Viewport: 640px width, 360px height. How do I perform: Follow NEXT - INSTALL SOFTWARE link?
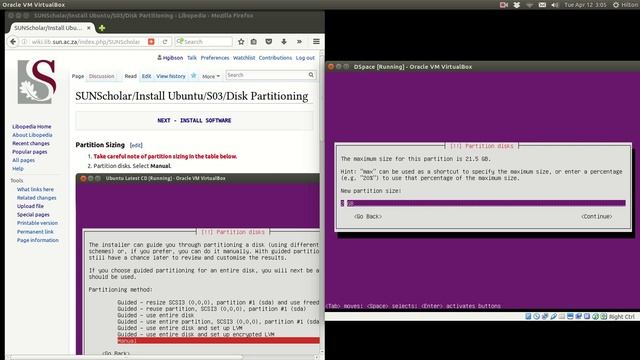click(194, 120)
